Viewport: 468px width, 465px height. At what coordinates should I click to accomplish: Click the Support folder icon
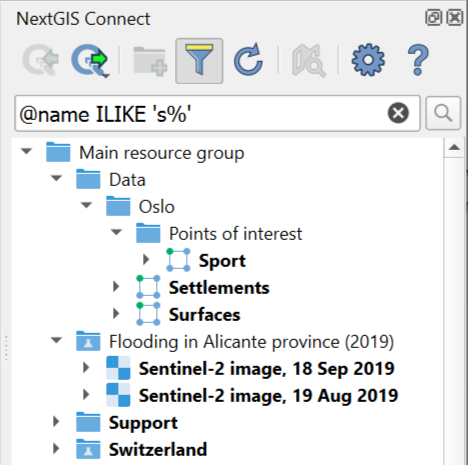click(x=88, y=422)
